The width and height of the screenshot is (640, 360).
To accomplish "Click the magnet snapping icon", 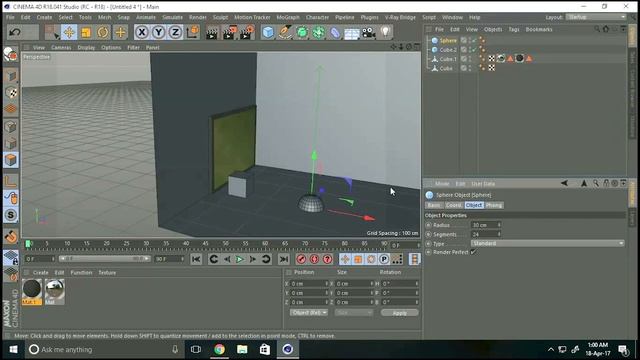I will click(x=11, y=236).
